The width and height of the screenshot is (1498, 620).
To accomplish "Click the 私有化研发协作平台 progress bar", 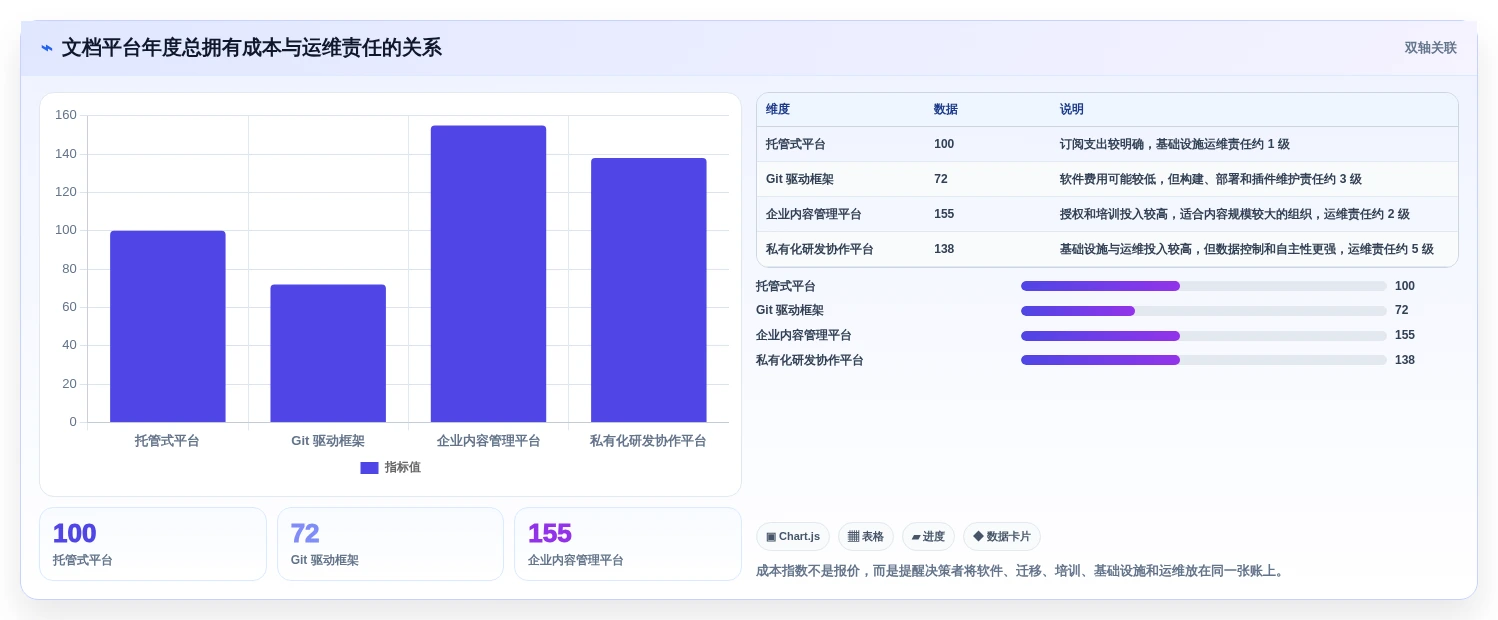I will click(1204, 360).
